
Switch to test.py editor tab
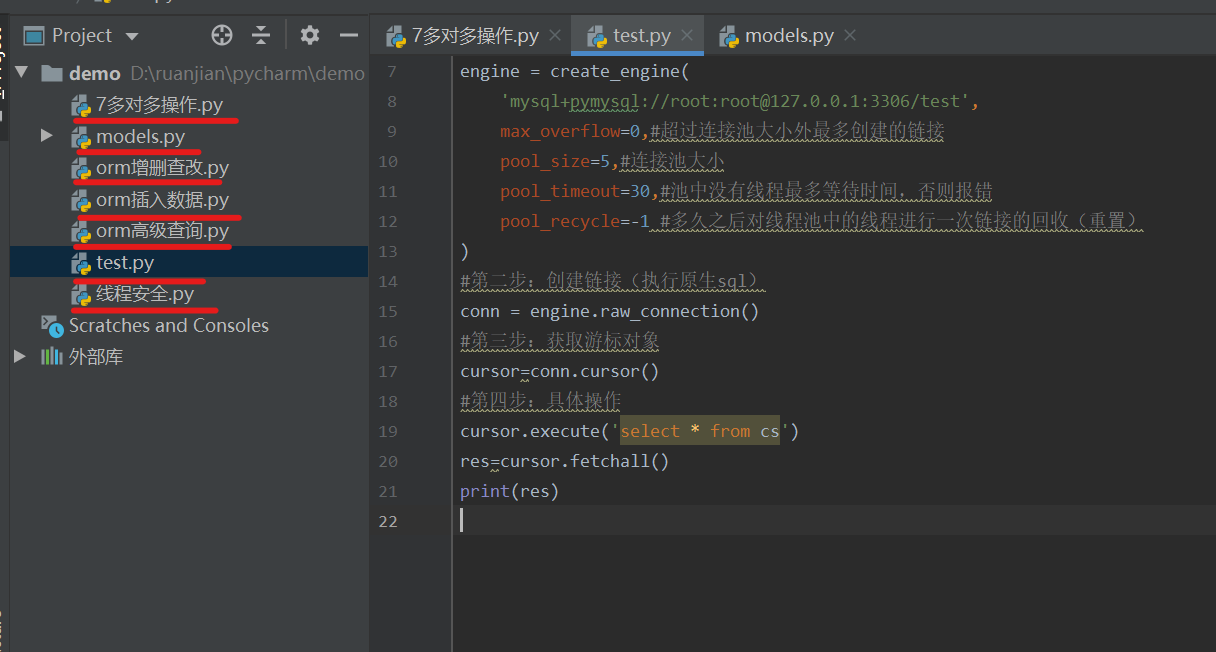[x=642, y=36]
